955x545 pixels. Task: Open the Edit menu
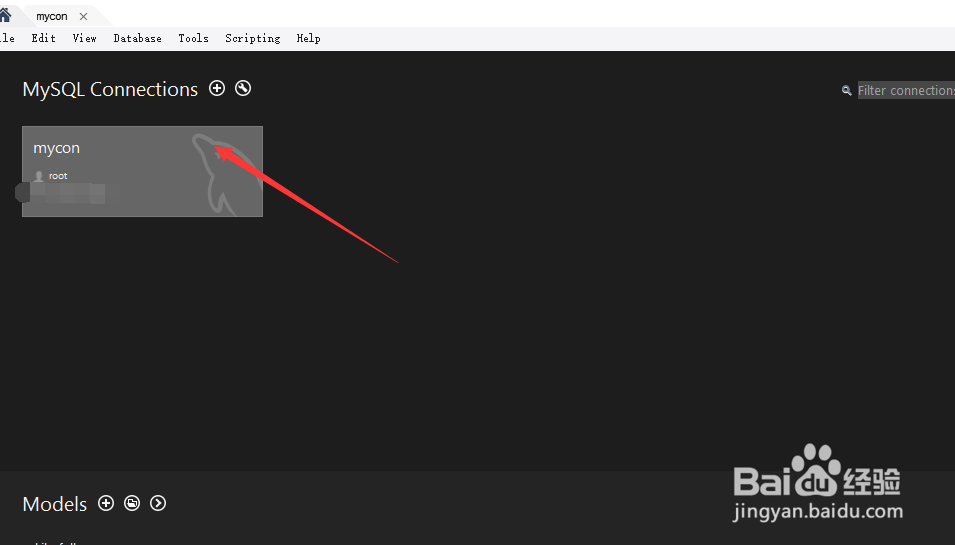click(x=44, y=38)
